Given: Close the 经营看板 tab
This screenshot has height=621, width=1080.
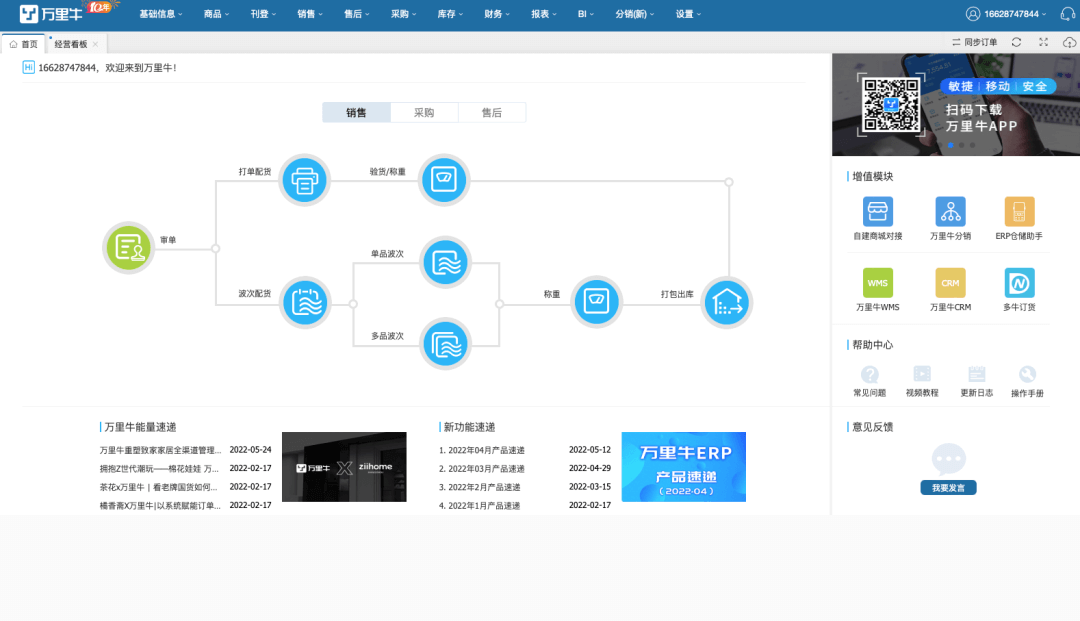Looking at the screenshot, I should point(96,44).
